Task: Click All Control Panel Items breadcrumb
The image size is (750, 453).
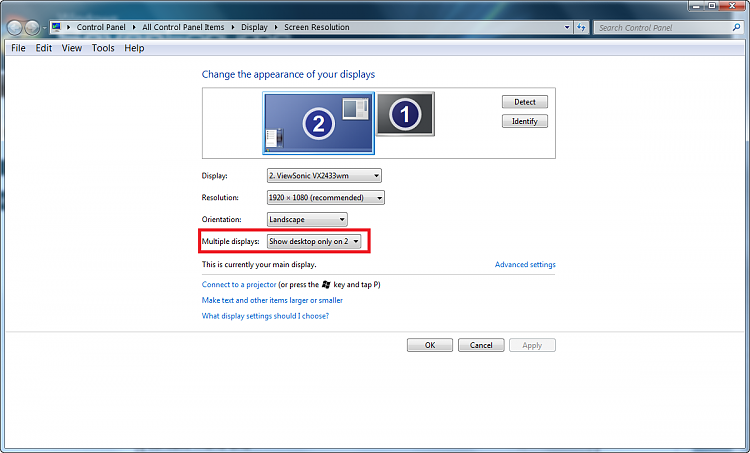Action: click(x=183, y=27)
